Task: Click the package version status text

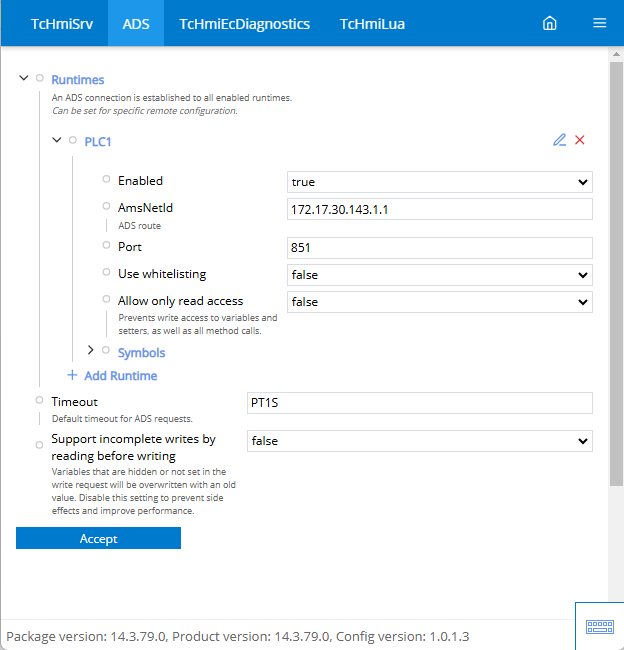Action: coord(238,636)
